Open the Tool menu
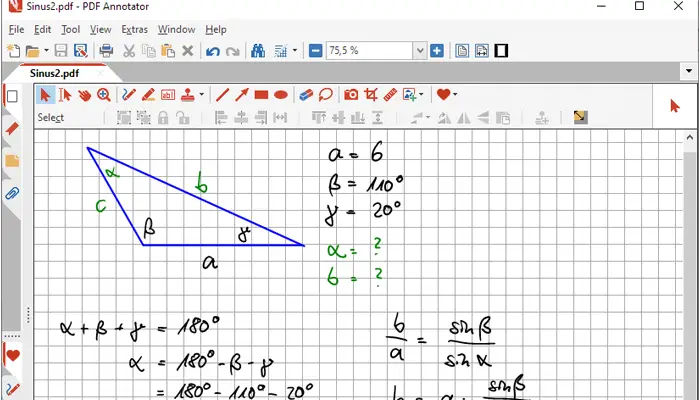The image size is (700, 400). click(71, 29)
